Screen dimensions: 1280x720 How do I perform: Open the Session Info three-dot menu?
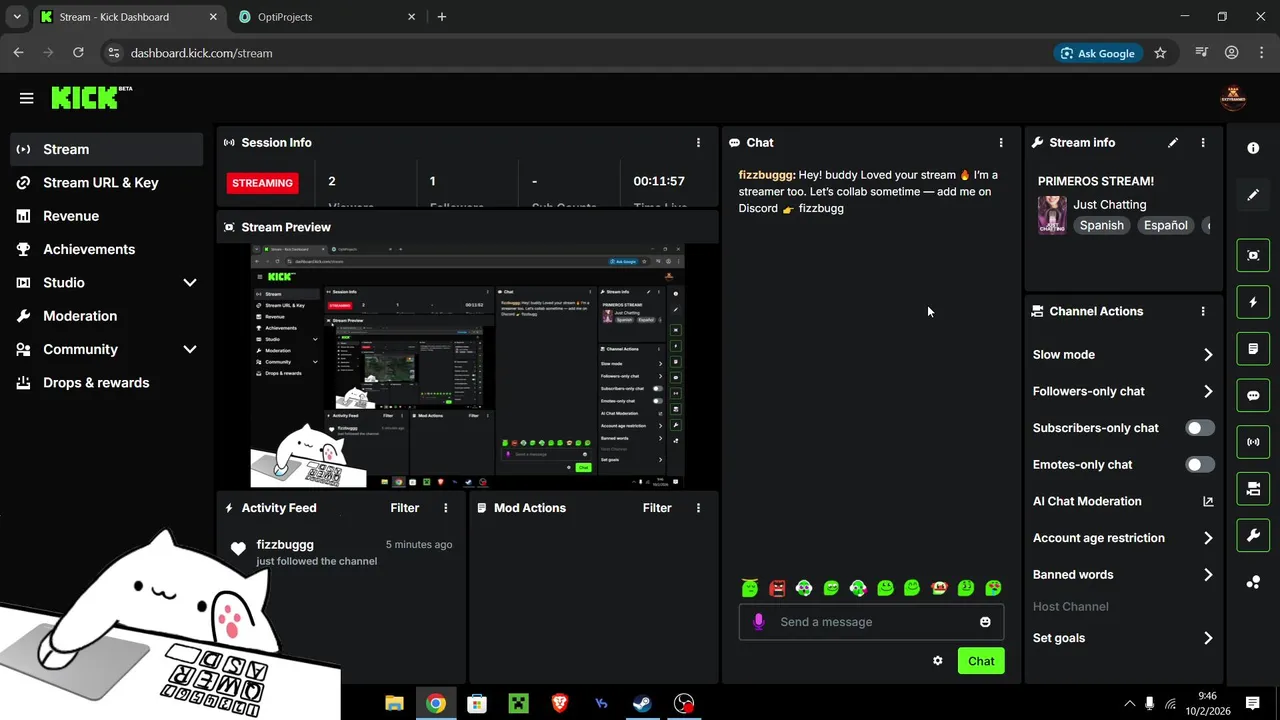[x=698, y=143]
